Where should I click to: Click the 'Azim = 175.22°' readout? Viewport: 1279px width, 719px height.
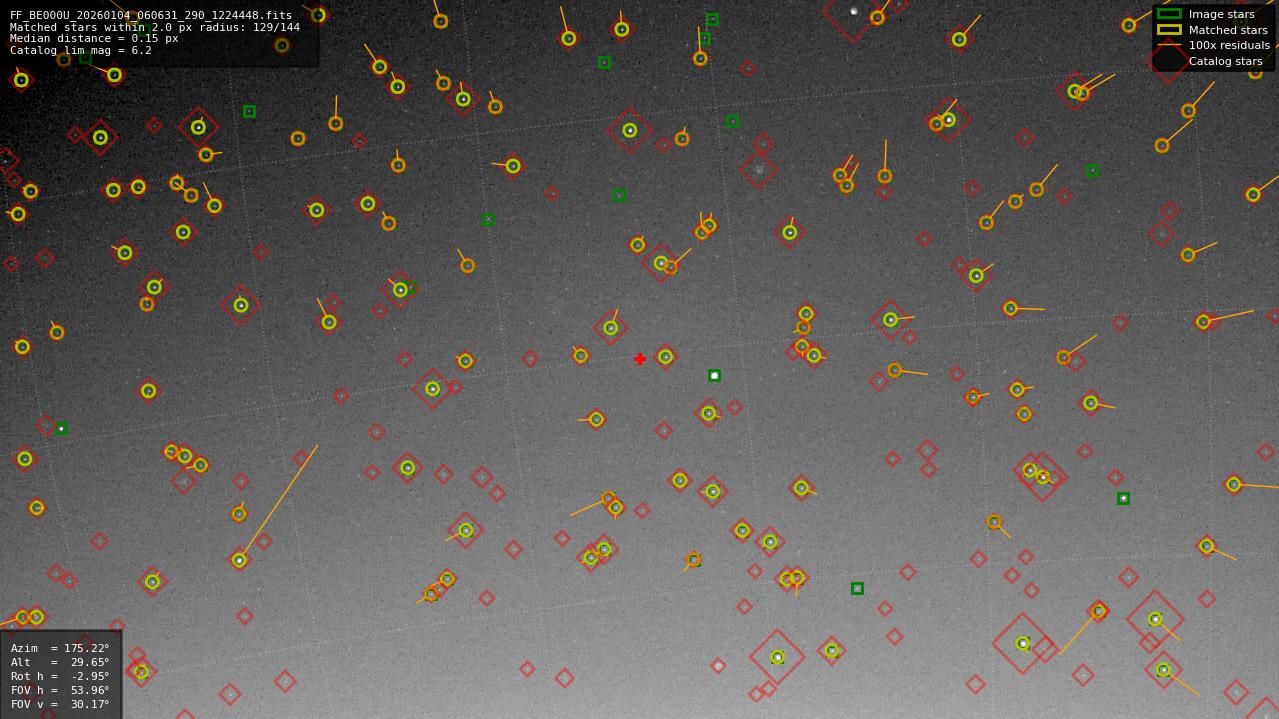pos(60,648)
